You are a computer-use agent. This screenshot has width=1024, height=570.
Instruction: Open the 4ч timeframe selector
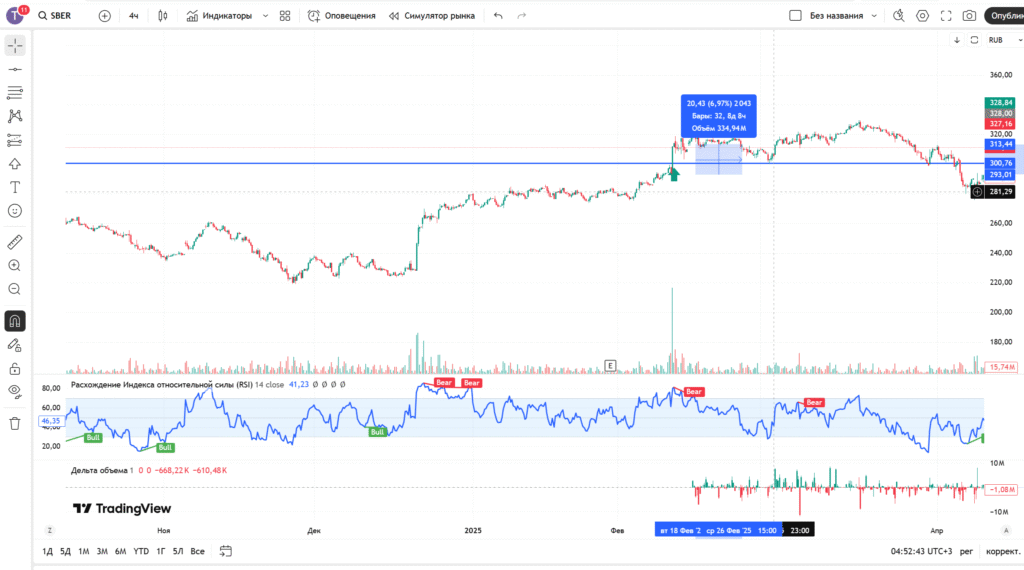click(134, 16)
